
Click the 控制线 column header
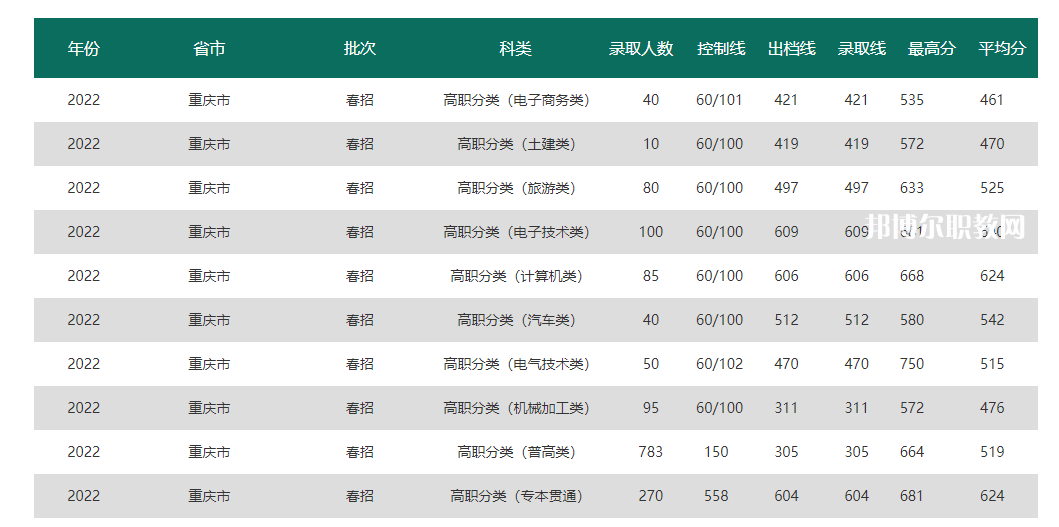[721, 49]
